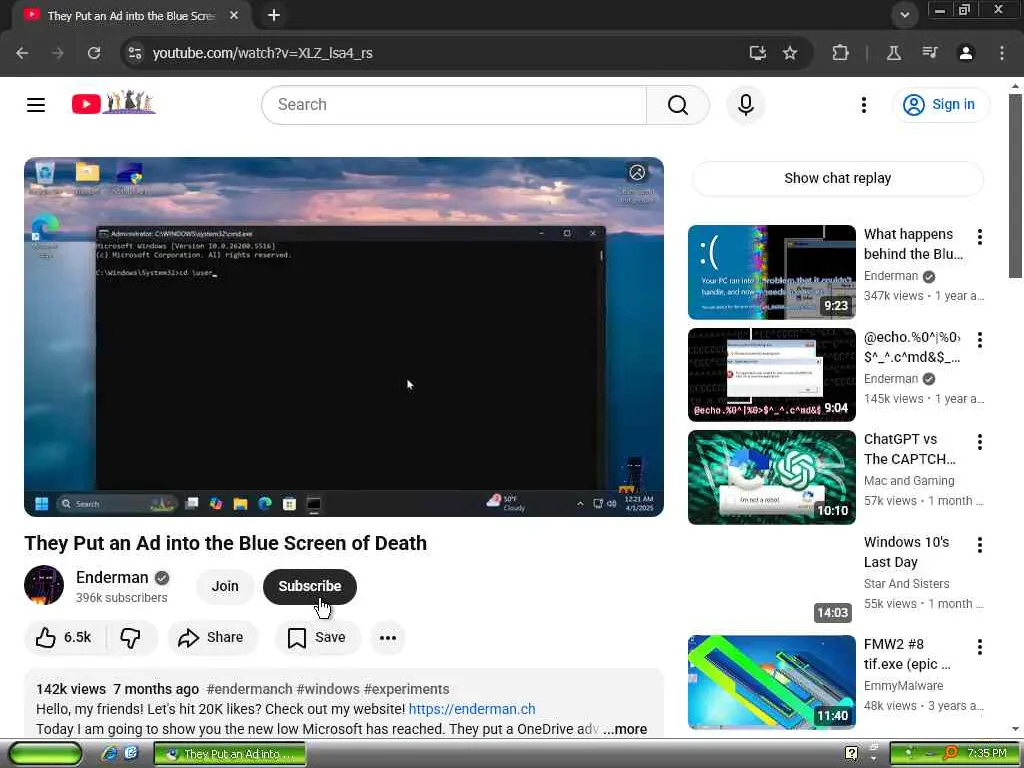Open the '@echo.%0^|%0' video thumbnail
Screen dimensions: 1024x768
pyautogui.click(x=771, y=375)
